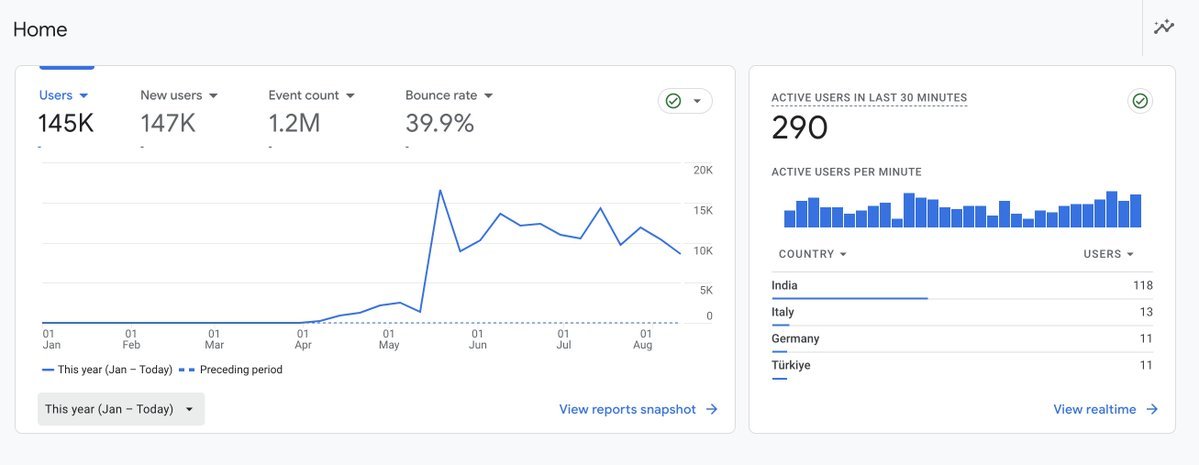The height and width of the screenshot is (465, 1199).
Task: Open View reports snapshot link
Action: pos(627,409)
